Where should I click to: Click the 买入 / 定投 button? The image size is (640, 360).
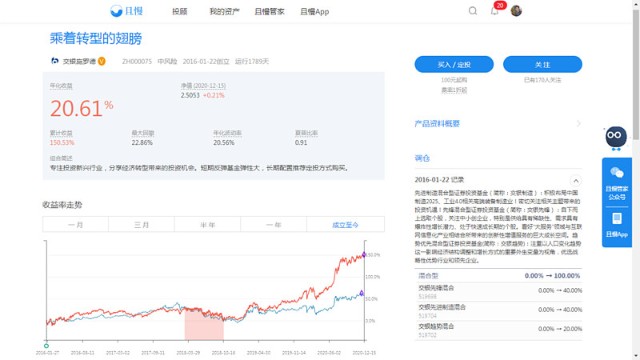pos(454,64)
